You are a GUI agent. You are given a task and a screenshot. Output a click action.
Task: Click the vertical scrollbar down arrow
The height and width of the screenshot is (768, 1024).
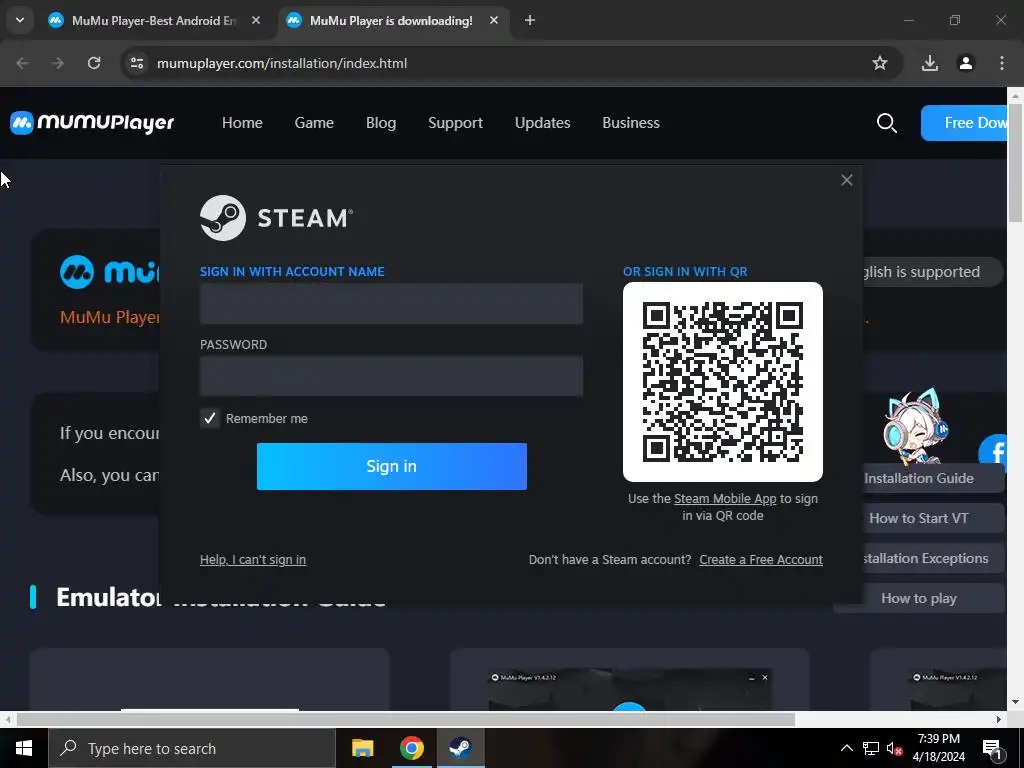click(x=1016, y=703)
